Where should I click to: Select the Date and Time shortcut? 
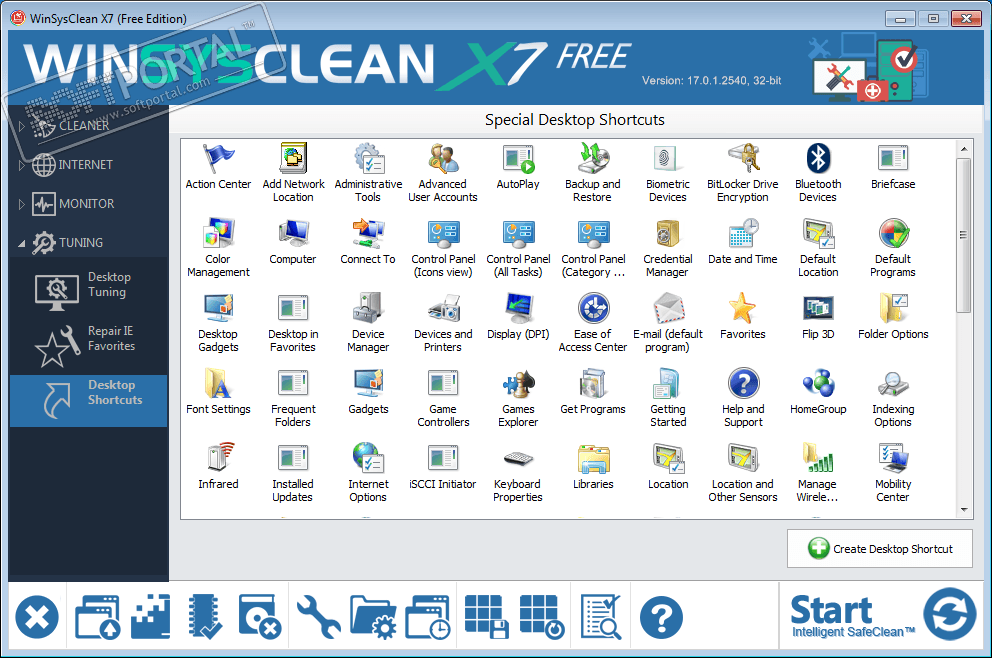click(743, 241)
